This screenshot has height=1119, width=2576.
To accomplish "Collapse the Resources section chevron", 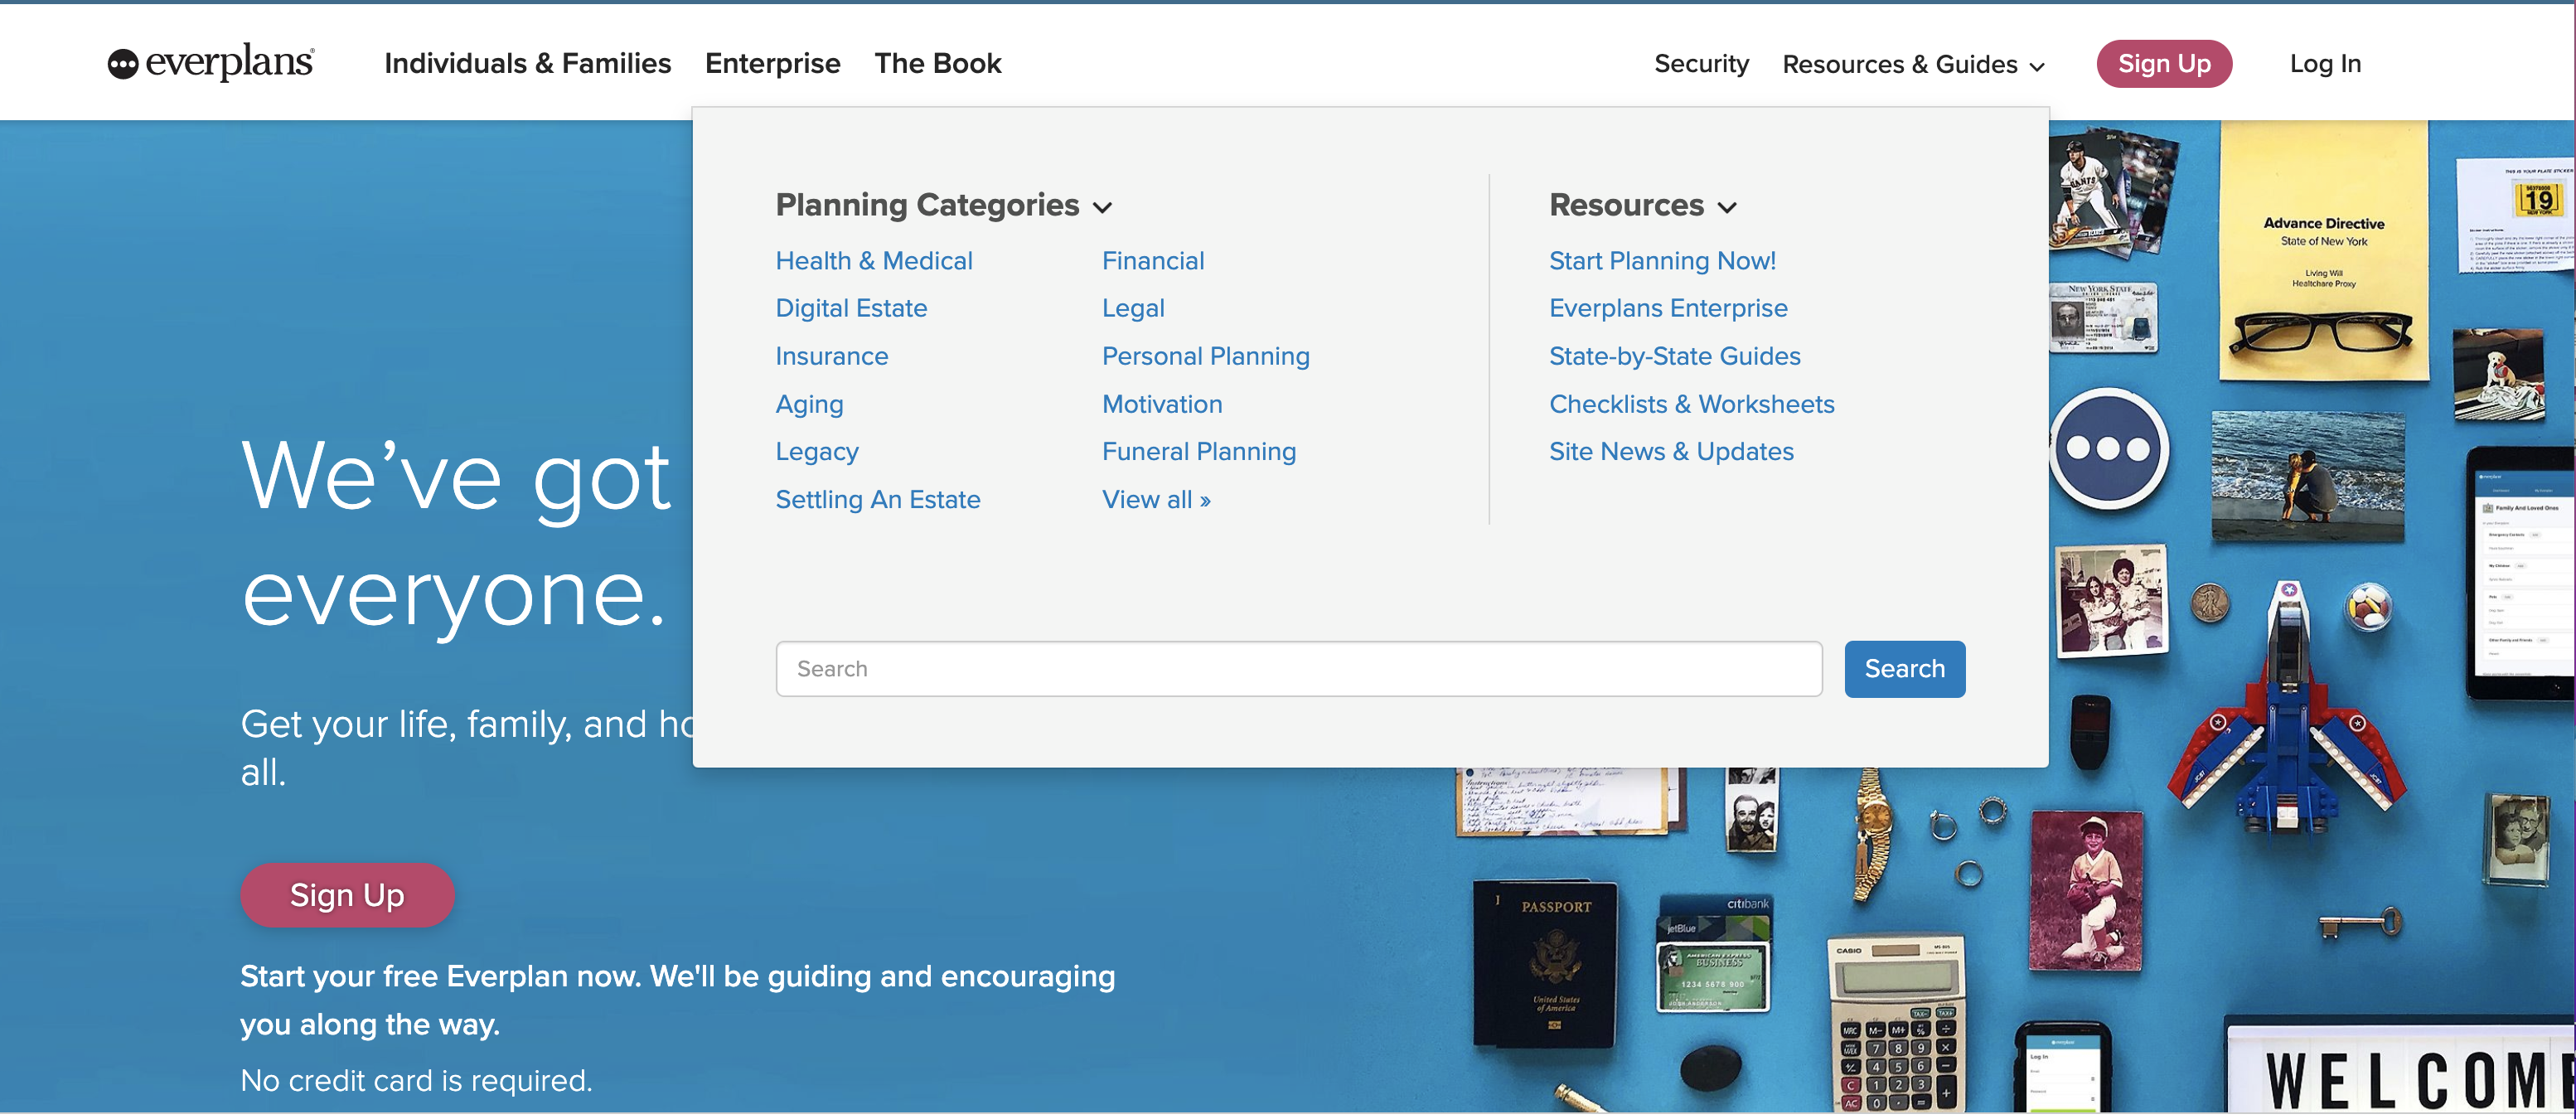I will (x=1727, y=207).
